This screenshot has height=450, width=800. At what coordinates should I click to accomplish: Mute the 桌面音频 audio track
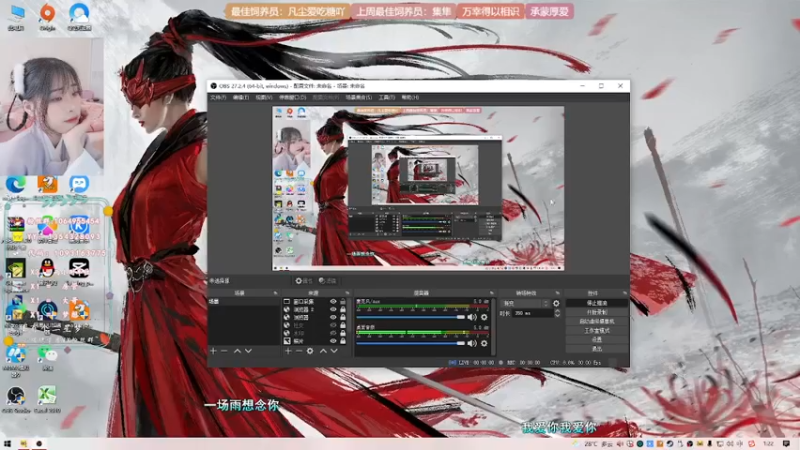tap(472, 343)
